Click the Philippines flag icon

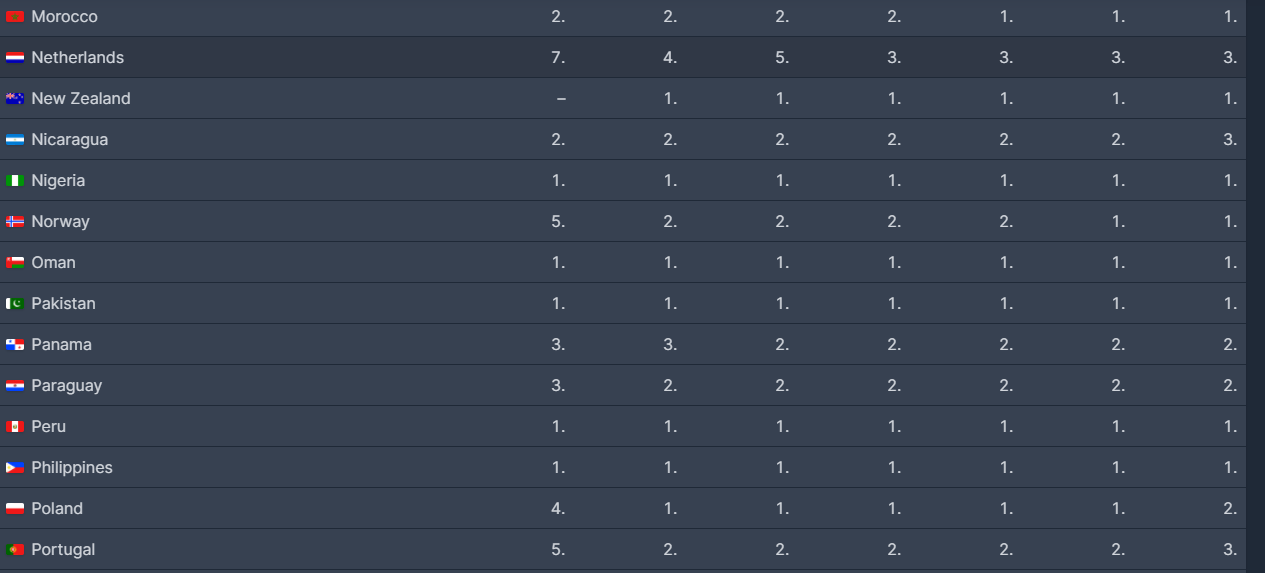coord(15,468)
